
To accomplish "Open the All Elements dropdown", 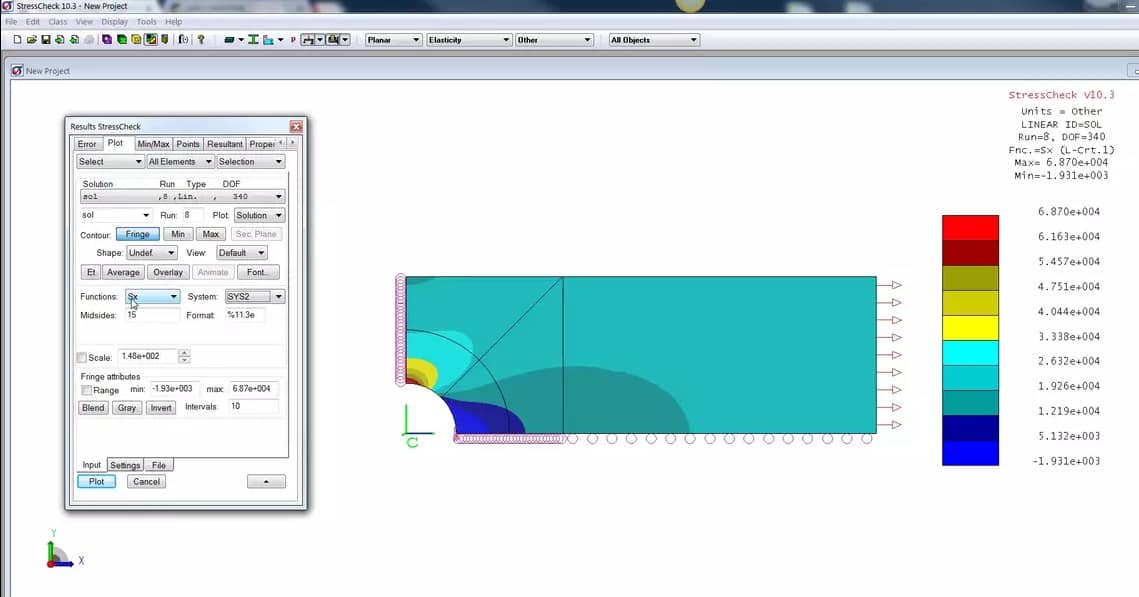I will [180, 162].
